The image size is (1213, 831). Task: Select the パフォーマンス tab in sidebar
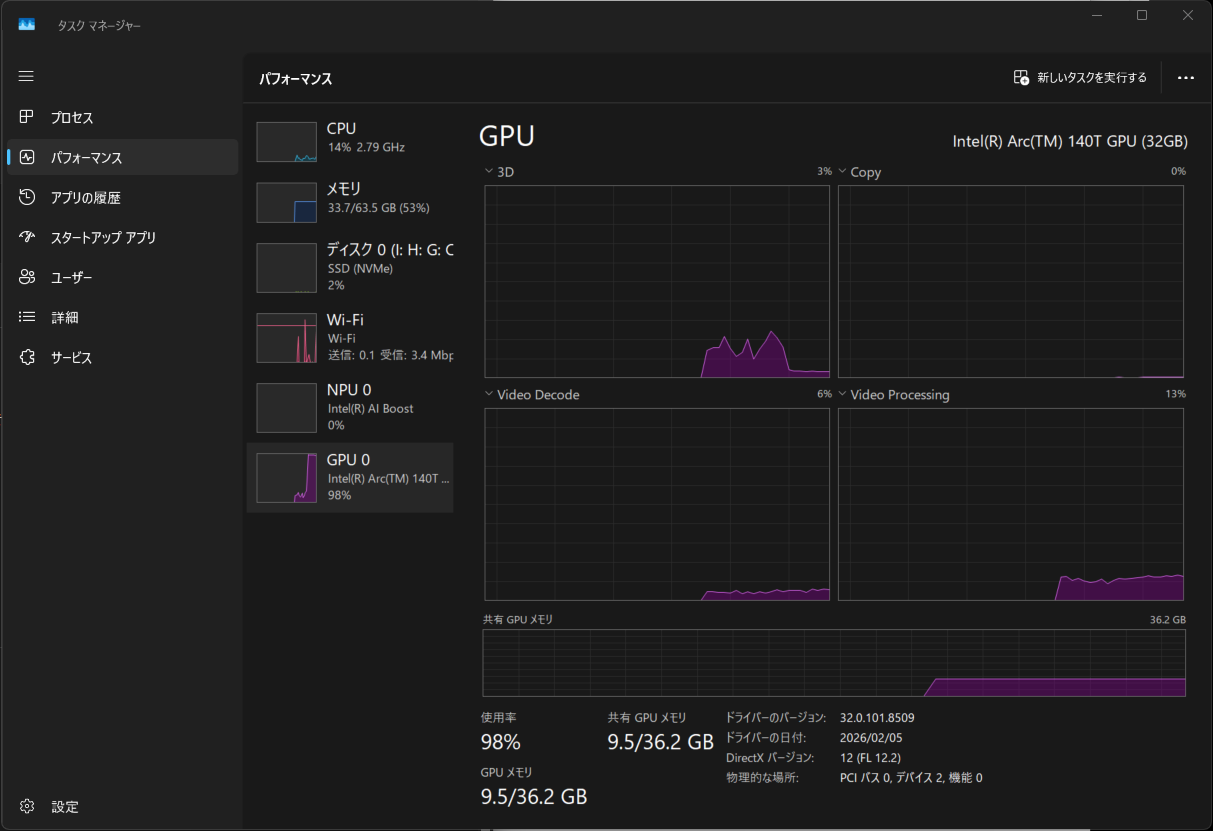[122, 158]
